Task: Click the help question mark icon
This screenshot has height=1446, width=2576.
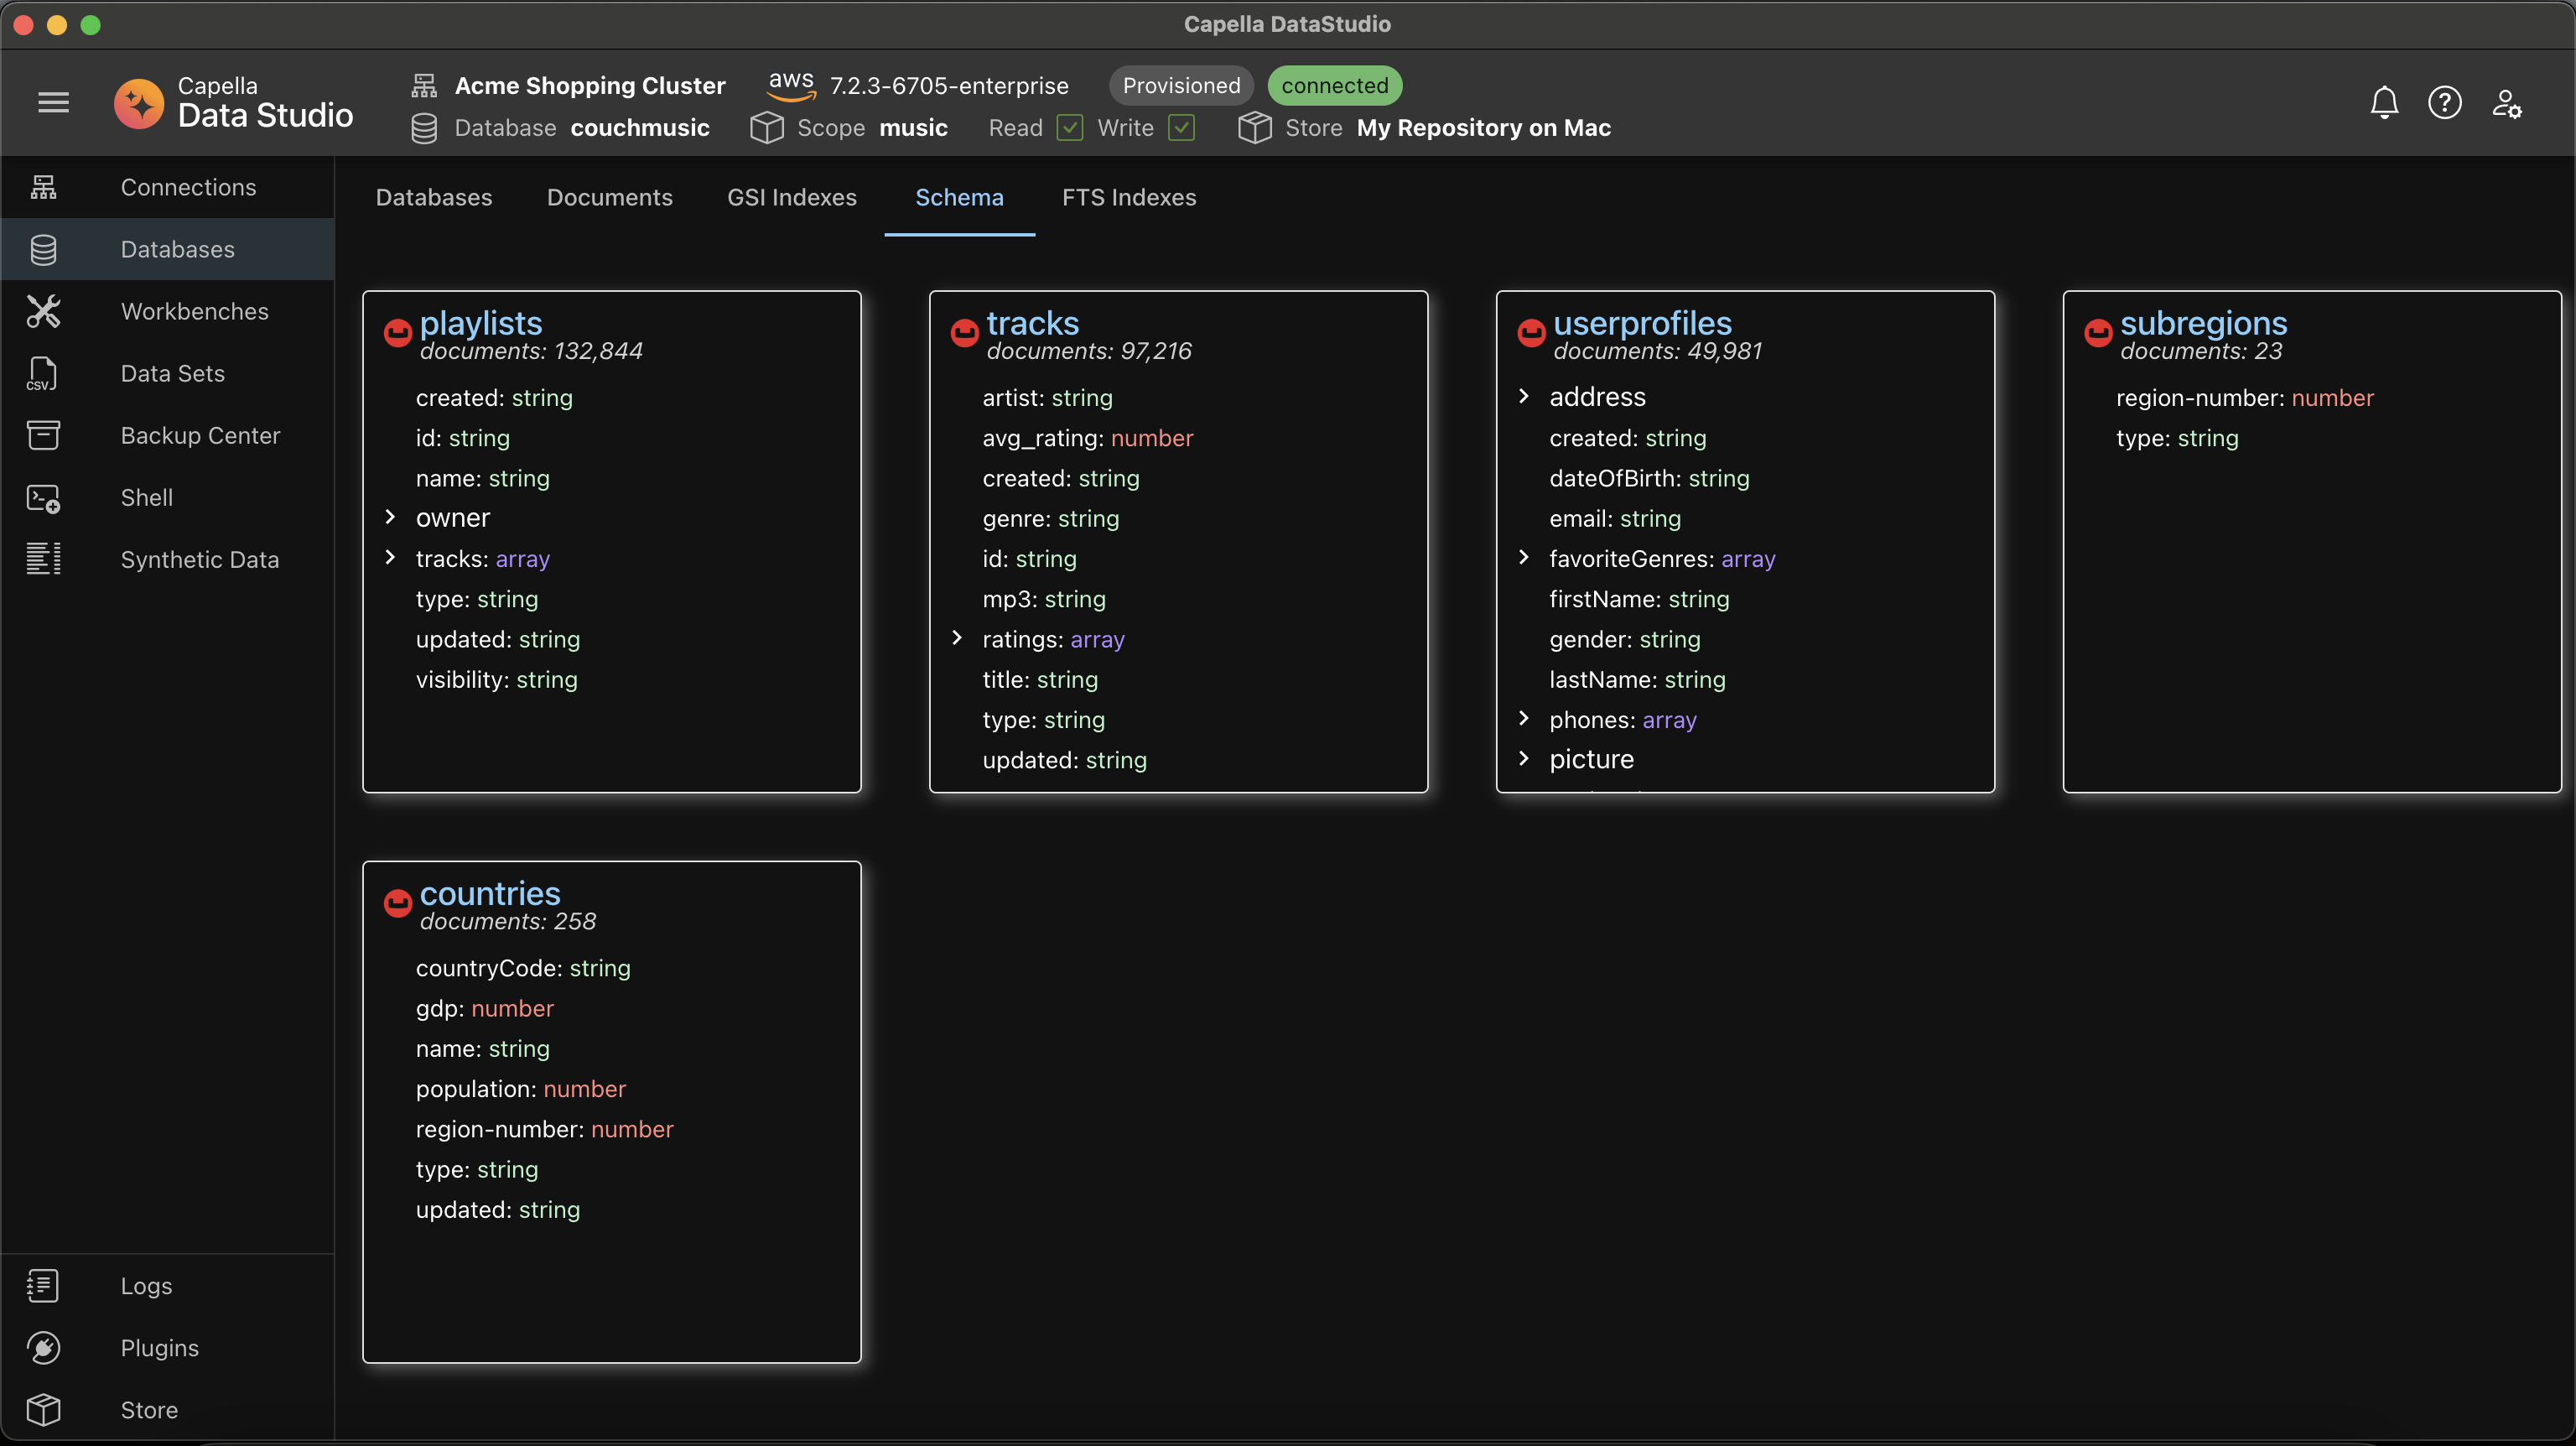Action: [x=2445, y=102]
